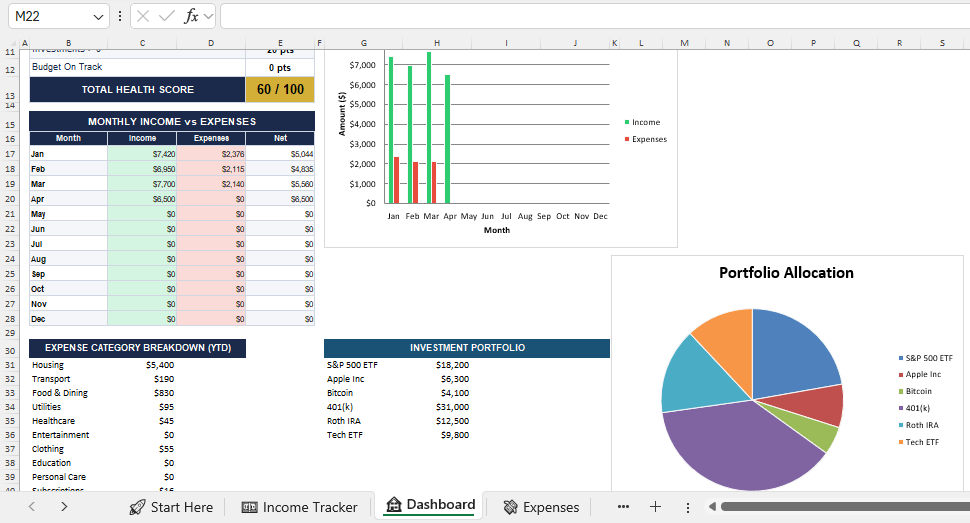Click the rocket icon on Start Here tab
Viewport: 970px width, 523px height.
coord(137,508)
